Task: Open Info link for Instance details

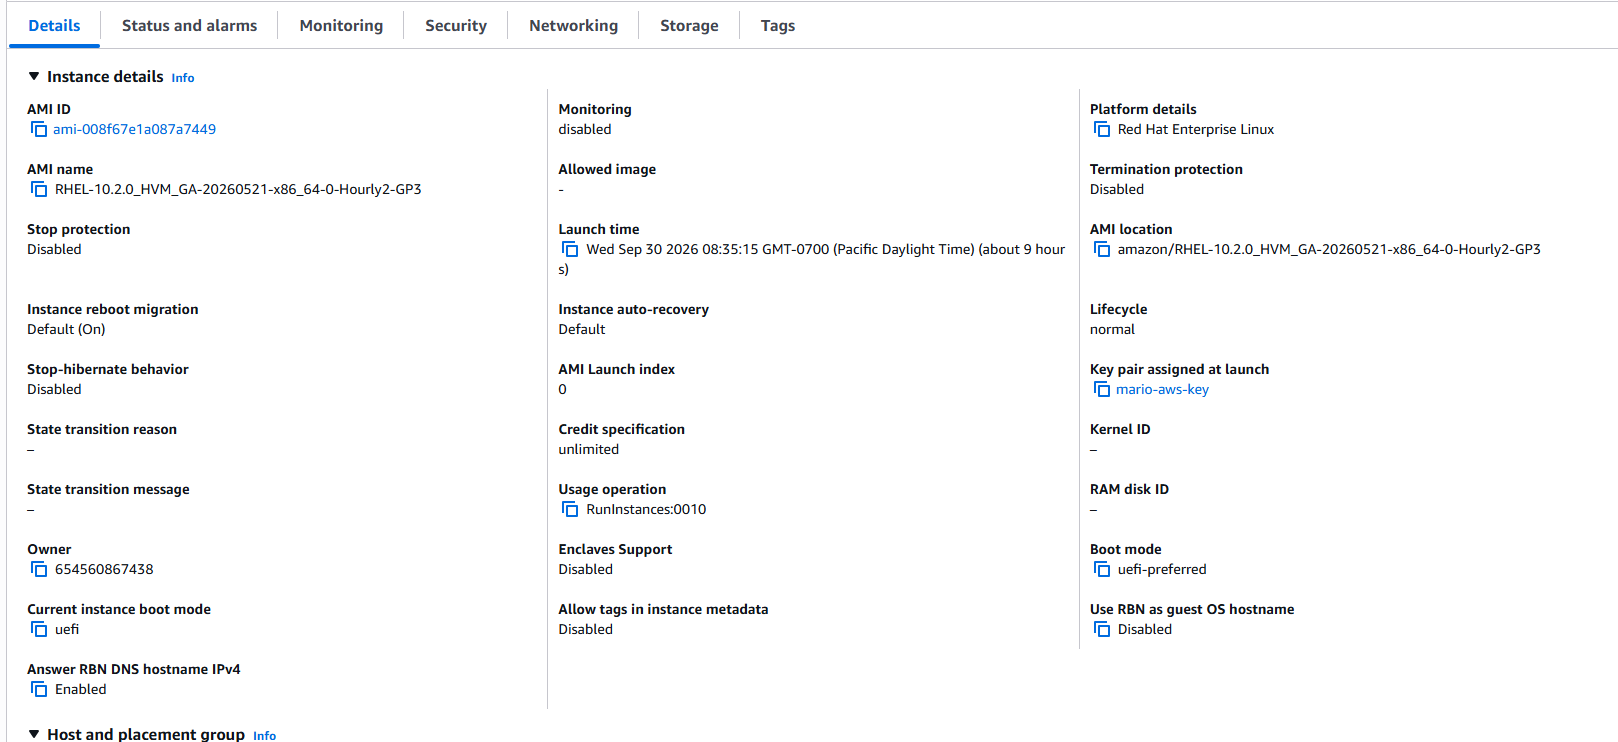Action: [183, 78]
